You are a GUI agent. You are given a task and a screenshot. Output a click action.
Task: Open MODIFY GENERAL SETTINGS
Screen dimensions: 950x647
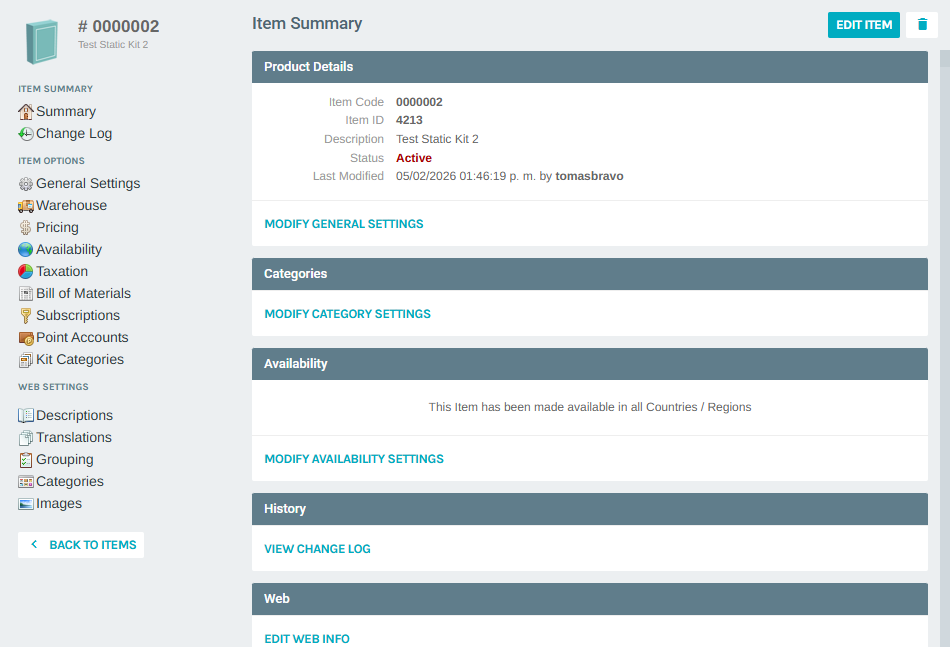tap(343, 223)
